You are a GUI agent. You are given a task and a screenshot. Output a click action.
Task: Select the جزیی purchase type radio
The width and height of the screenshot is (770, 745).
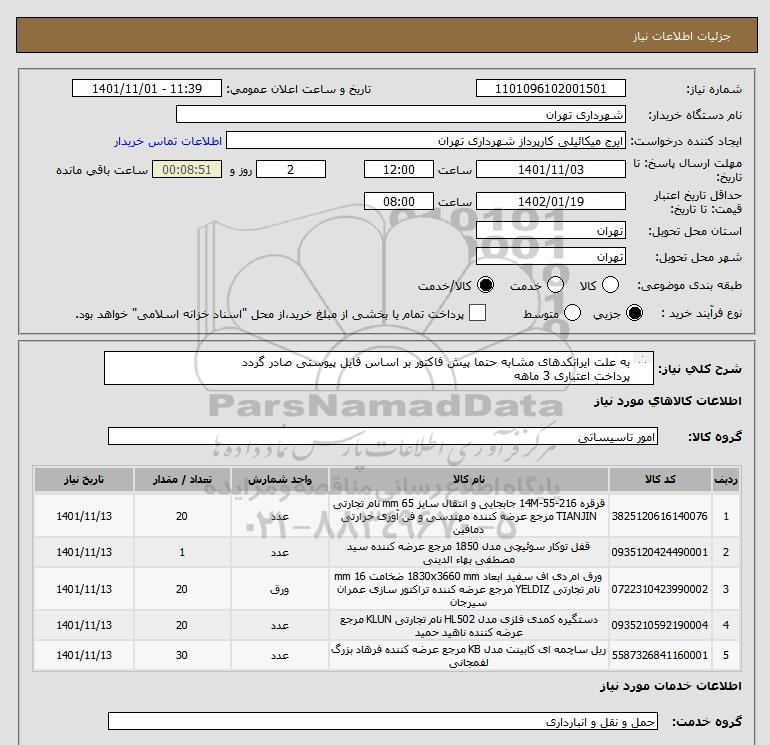point(634,313)
